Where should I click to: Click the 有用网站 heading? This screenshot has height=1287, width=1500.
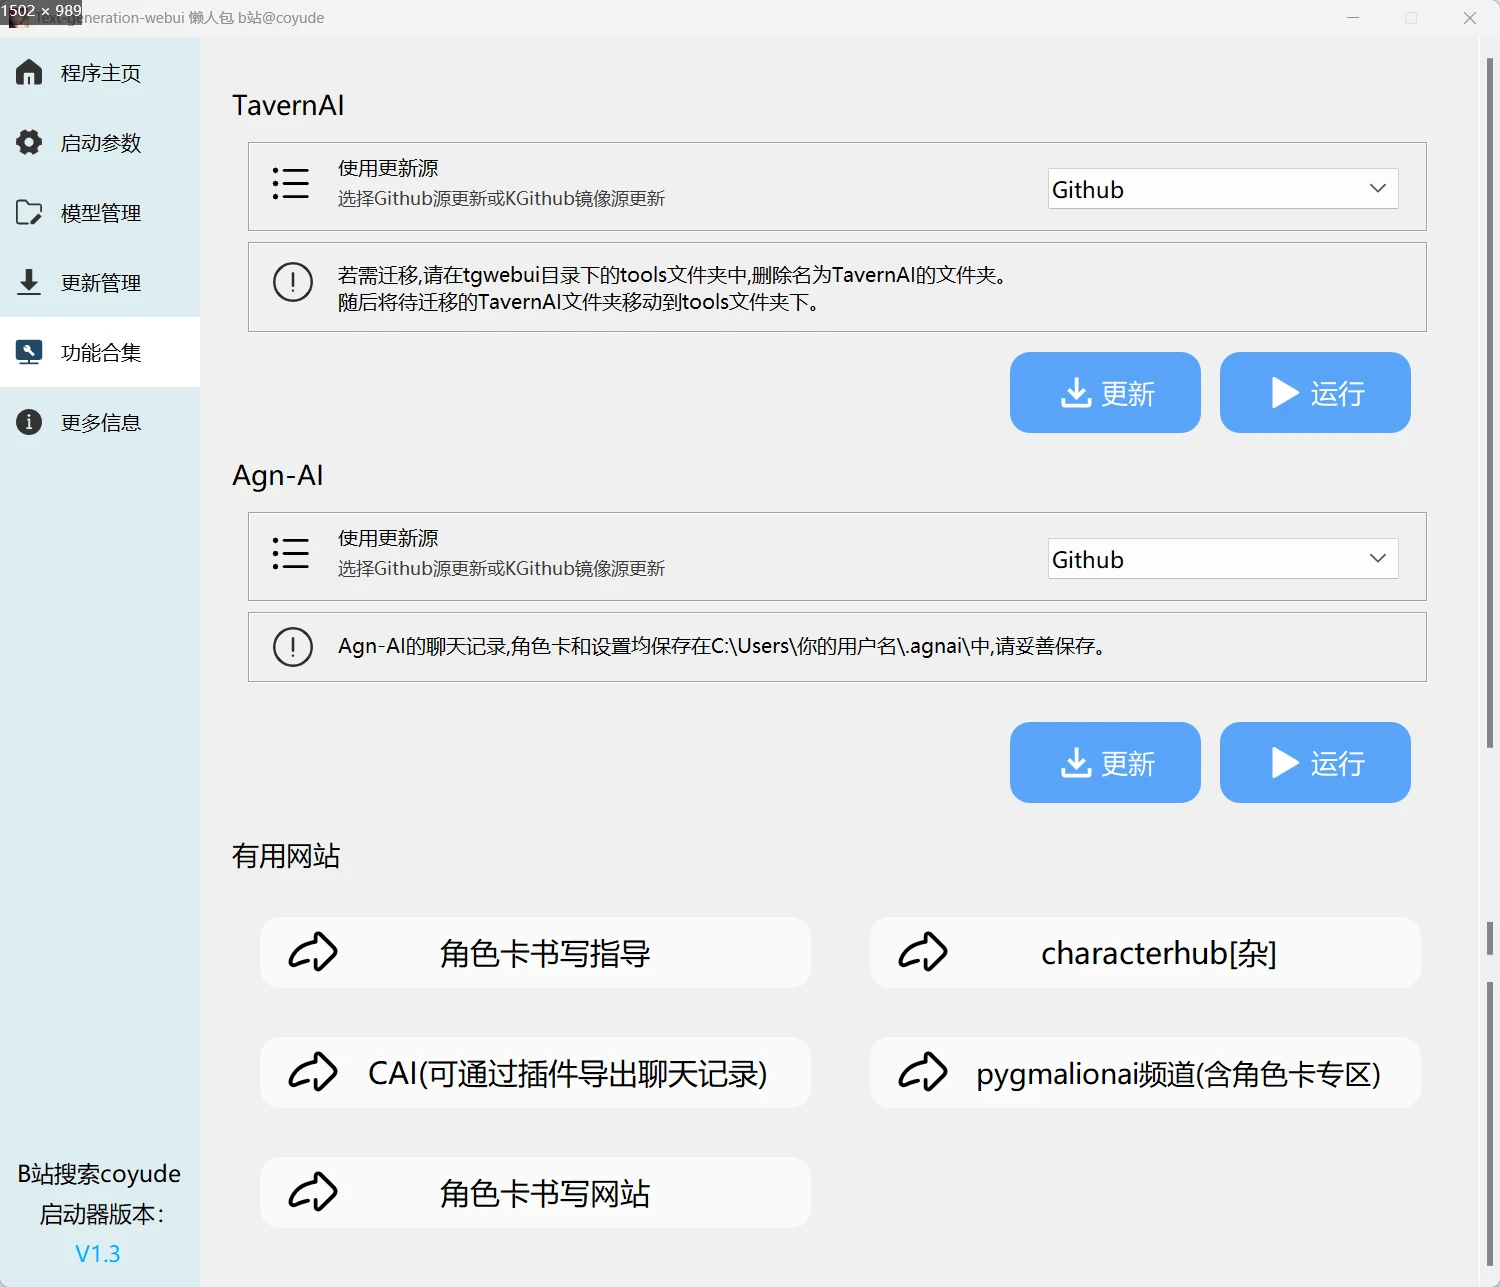click(x=286, y=856)
